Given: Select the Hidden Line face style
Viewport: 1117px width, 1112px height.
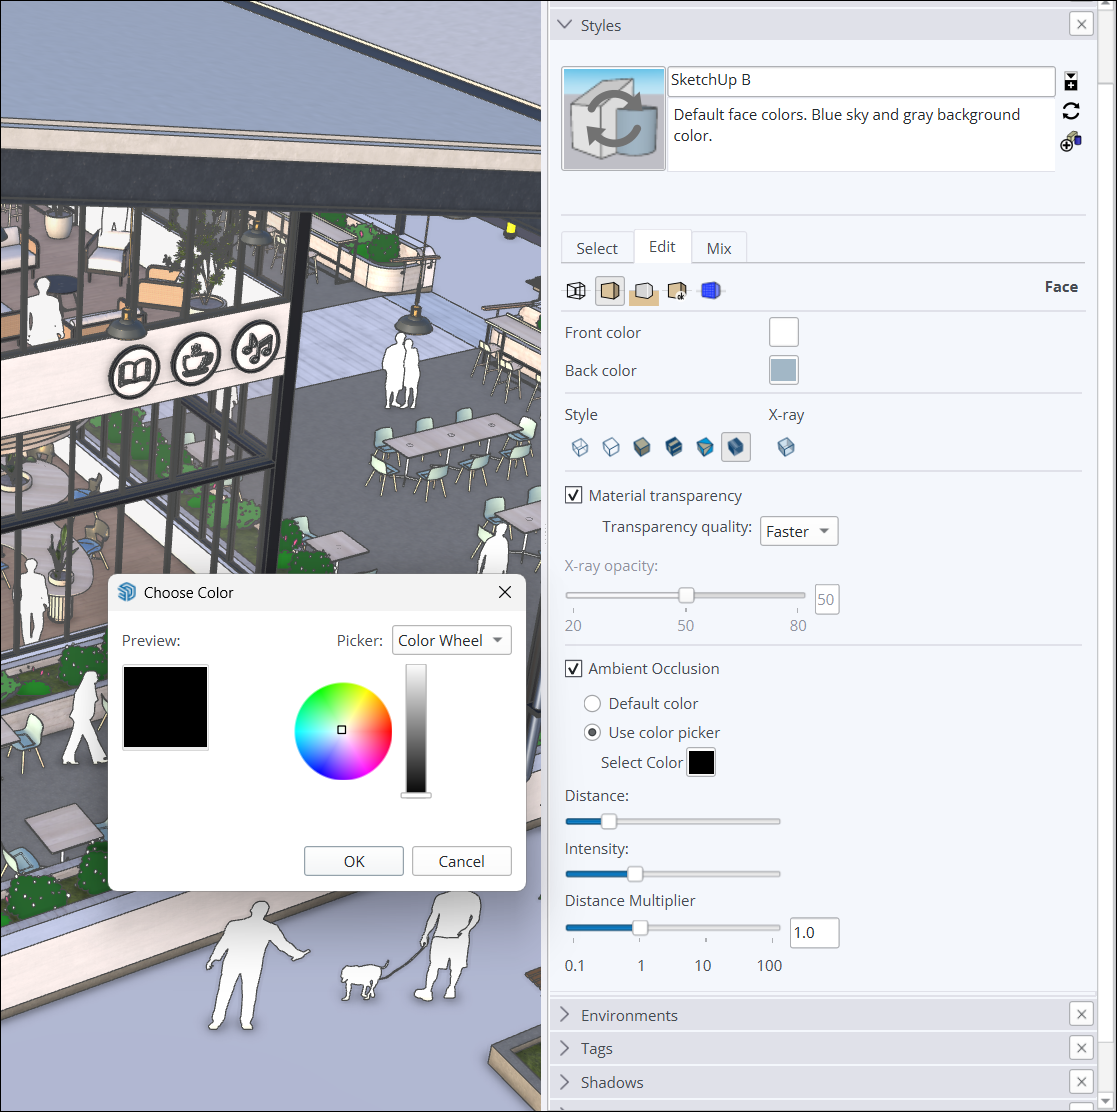Looking at the screenshot, I should click(611, 447).
